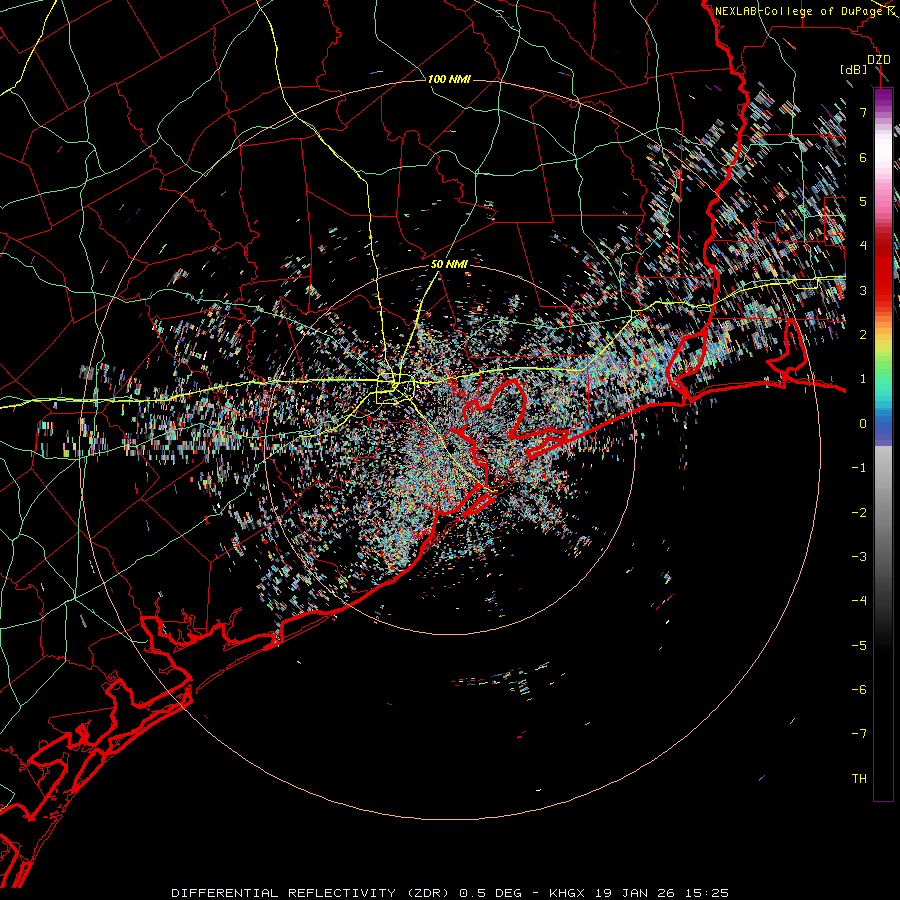Click the -4 value on the color scale
This screenshot has height=900, width=900.
click(x=859, y=601)
